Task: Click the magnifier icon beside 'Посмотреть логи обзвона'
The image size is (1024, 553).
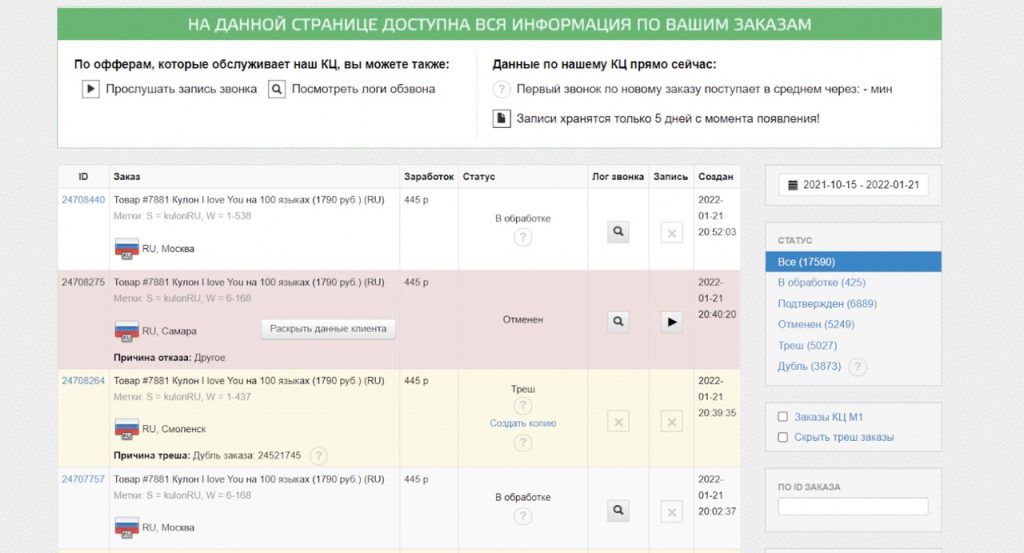Action: click(277, 89)
